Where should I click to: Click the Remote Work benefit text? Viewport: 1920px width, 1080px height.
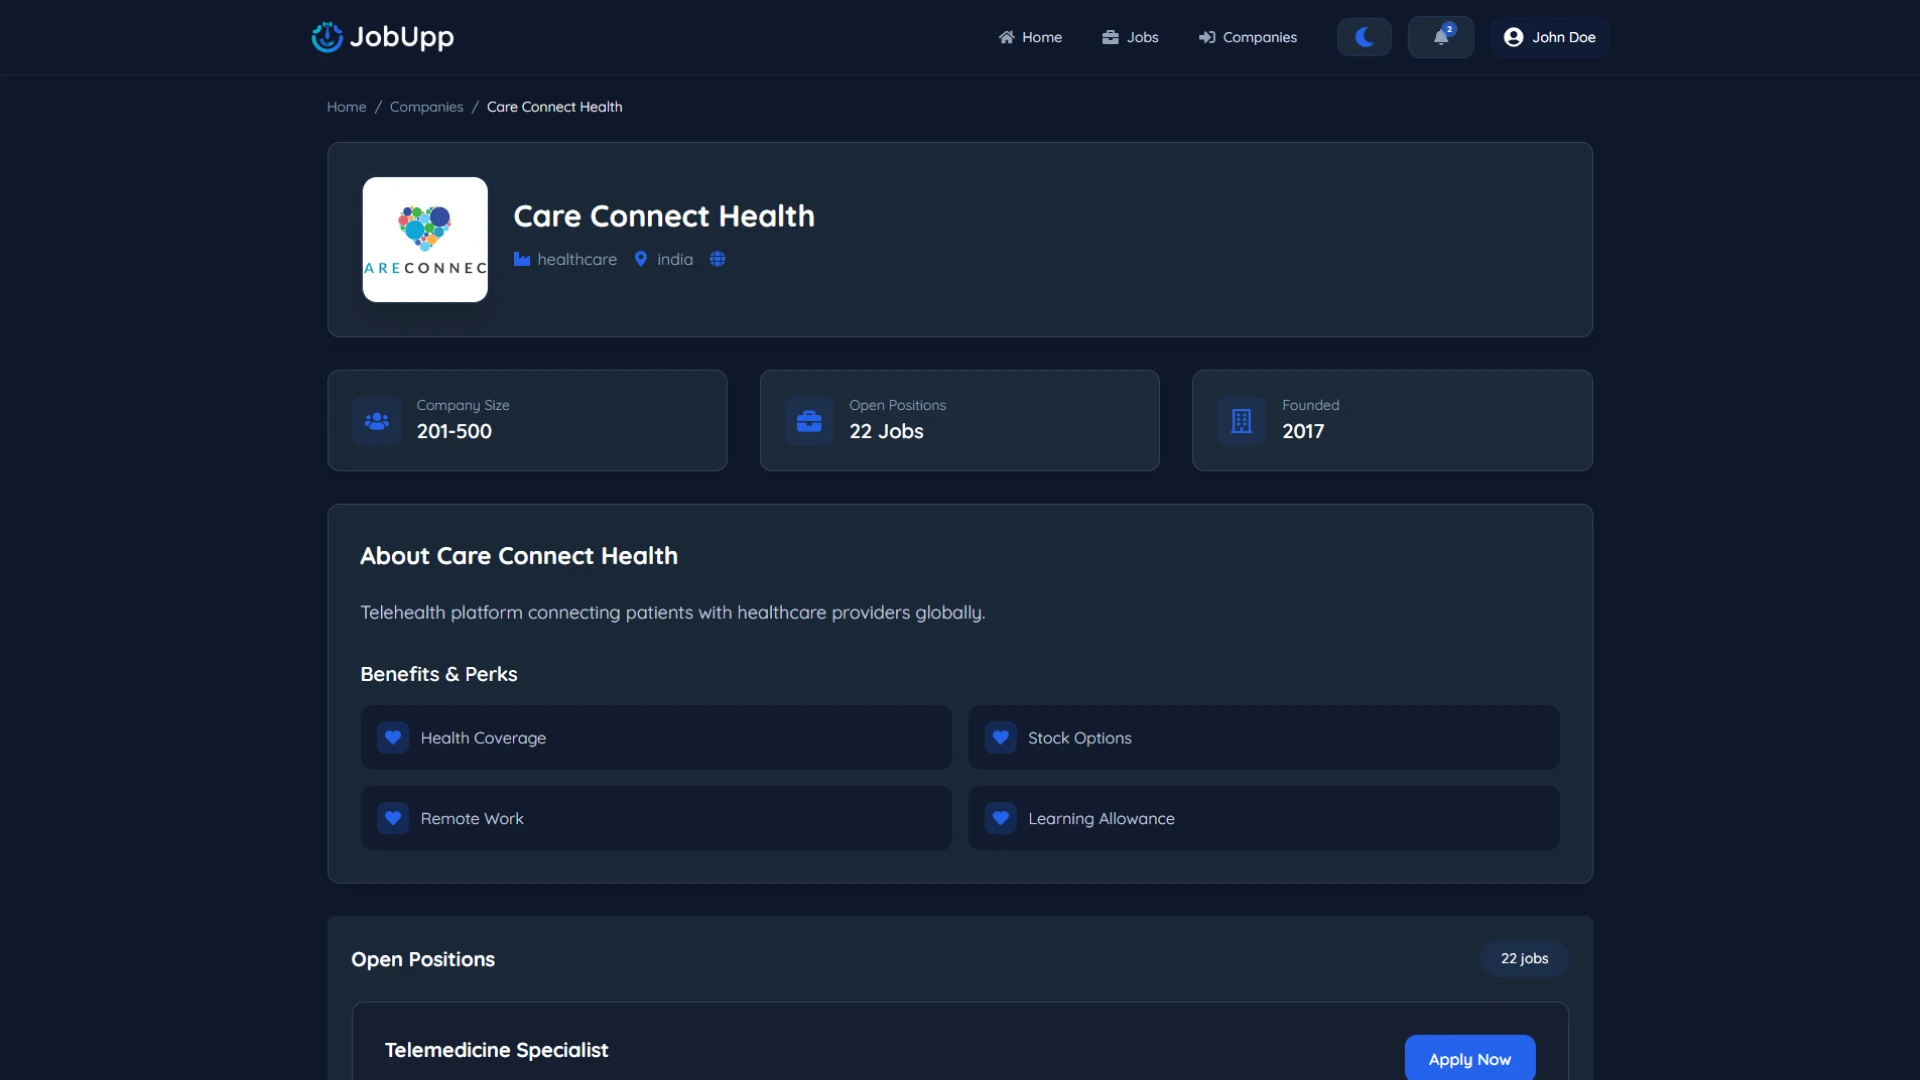[x=472, y=818]
